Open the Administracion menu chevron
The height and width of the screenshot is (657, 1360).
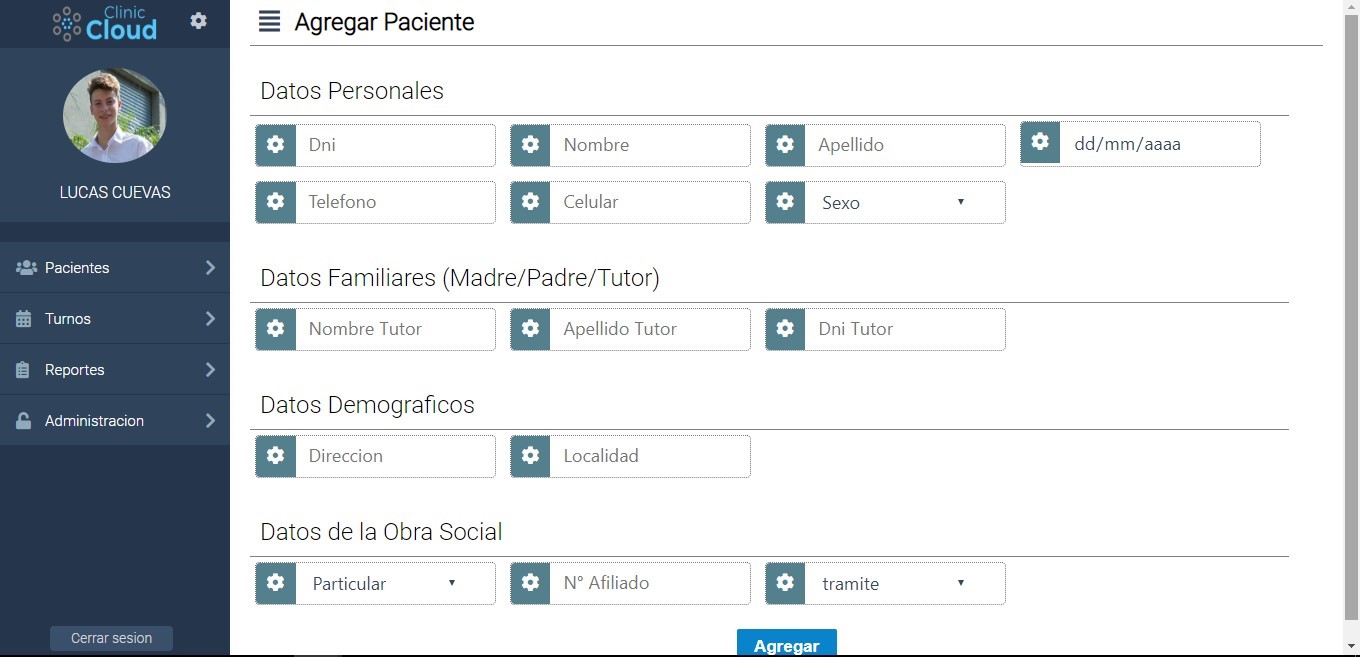pyautogui.click(x=210, y=421)
